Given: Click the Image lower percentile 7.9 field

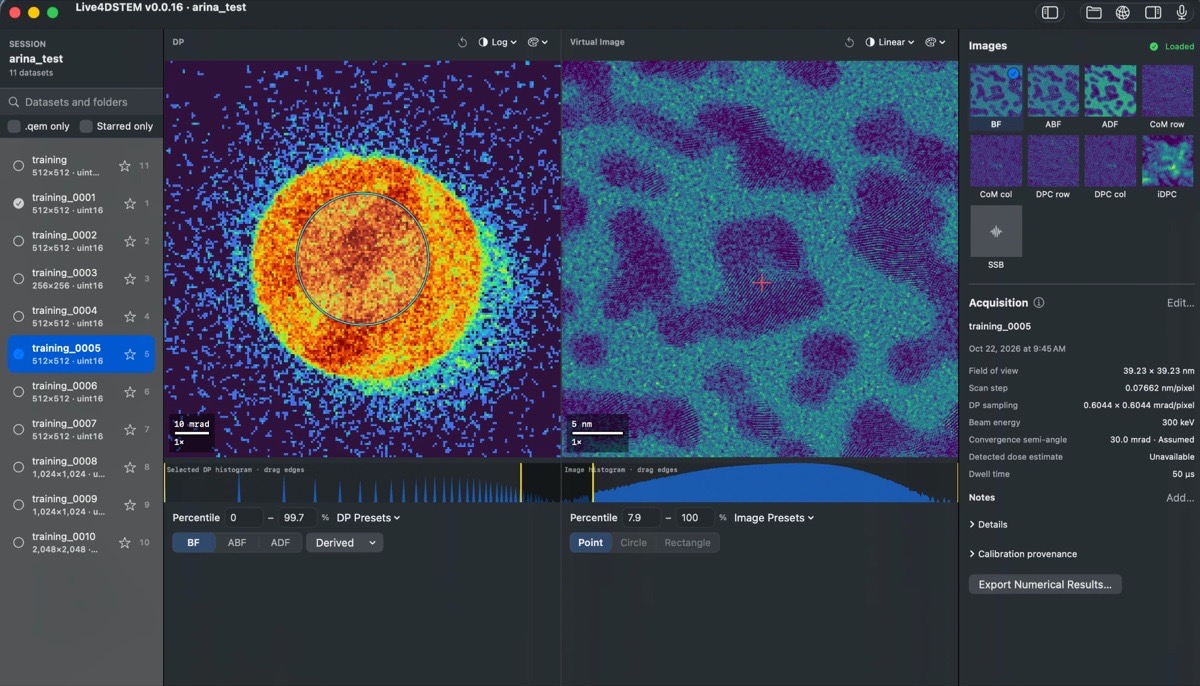Looking at the screenshot, I should pyautogui.click(x=640, y=518).
